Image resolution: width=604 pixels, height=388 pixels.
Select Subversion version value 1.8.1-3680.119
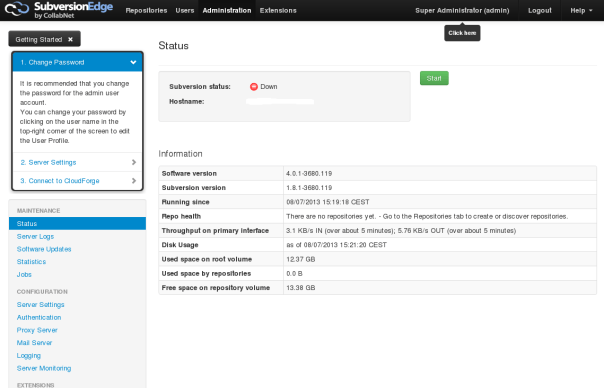(x=309, y=188)
